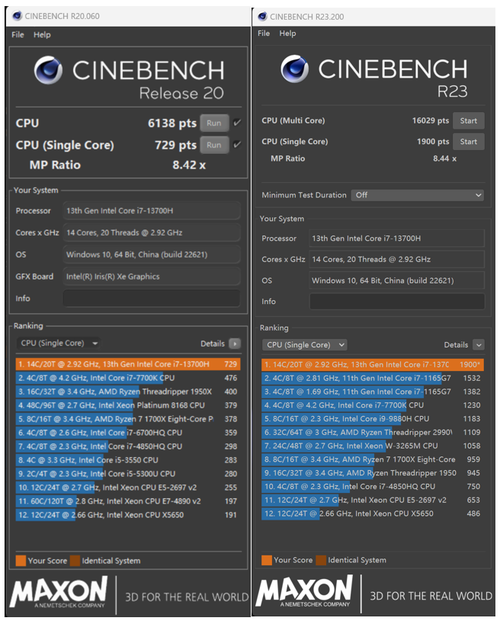The width and height of the screenshot is (500, 621).
Task: Toggle the CPU test checkbox in R20
Action: pyautogui.click(x=237, y=123)
